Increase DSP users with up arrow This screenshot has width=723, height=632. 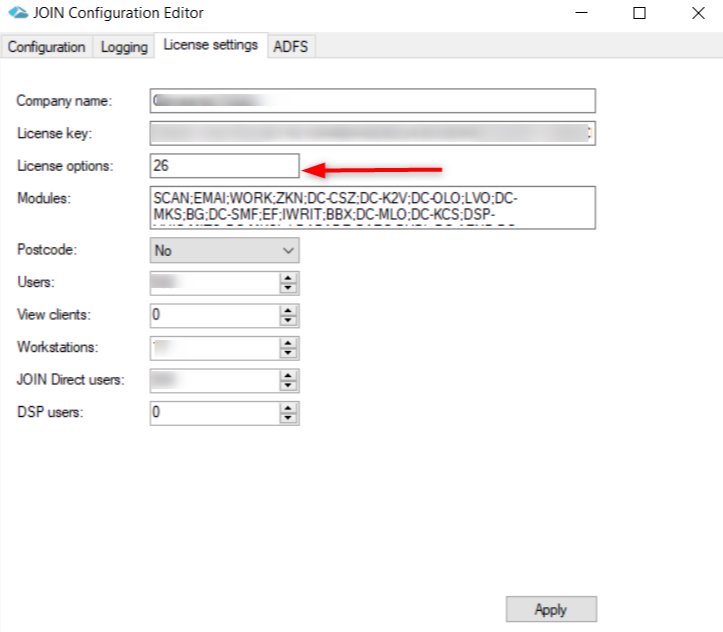coord(288,408)
